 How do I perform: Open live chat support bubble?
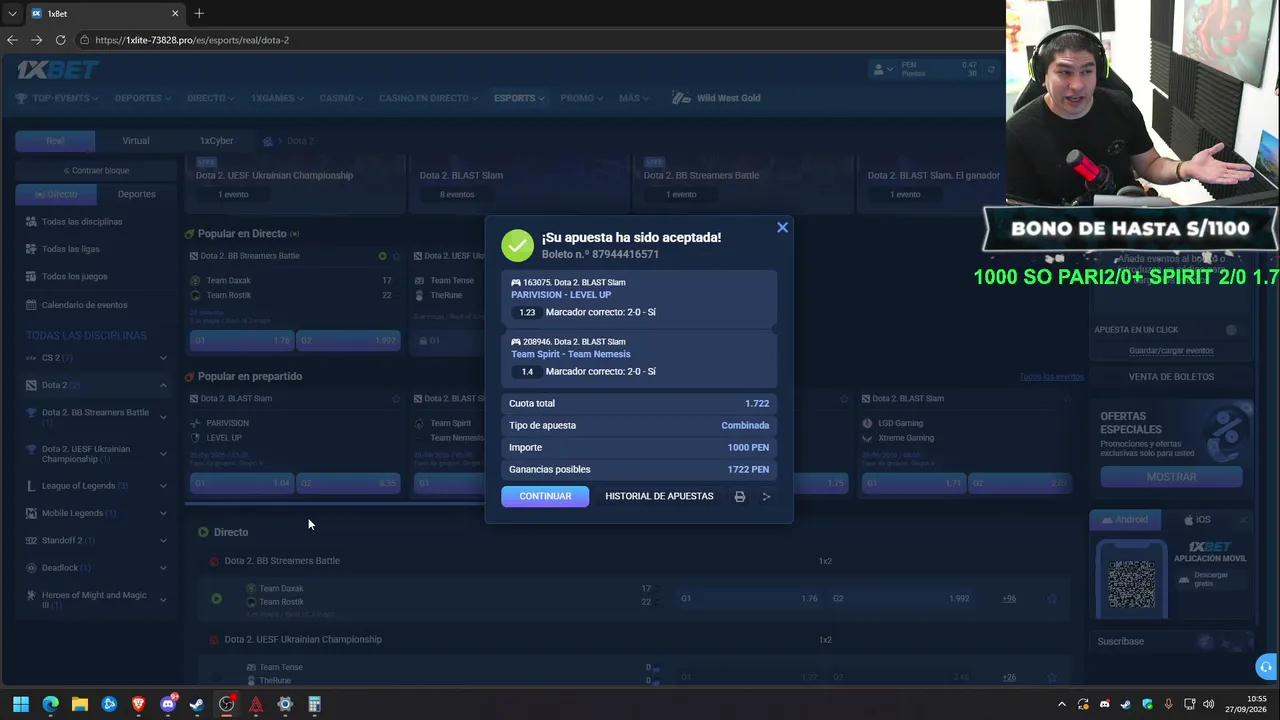tap(1266, 667)
